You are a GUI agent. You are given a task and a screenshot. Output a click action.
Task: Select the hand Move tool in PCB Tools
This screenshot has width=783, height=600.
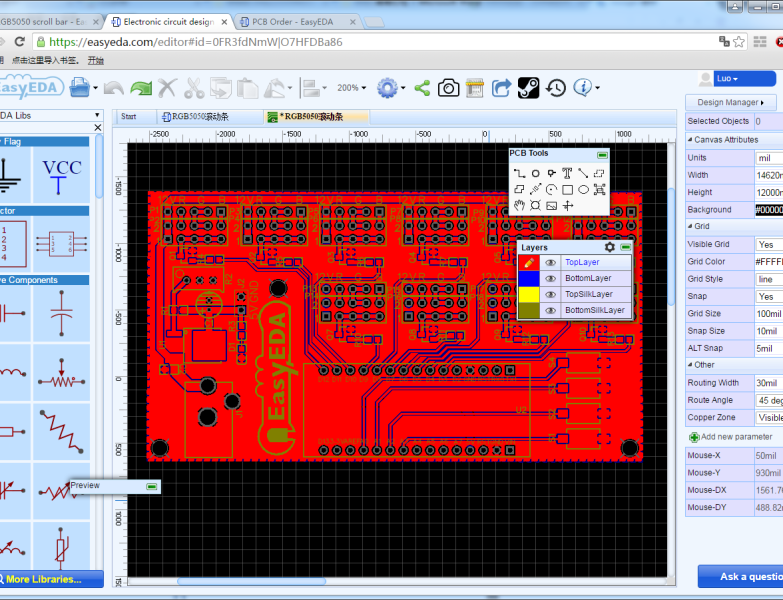[519, 206]
